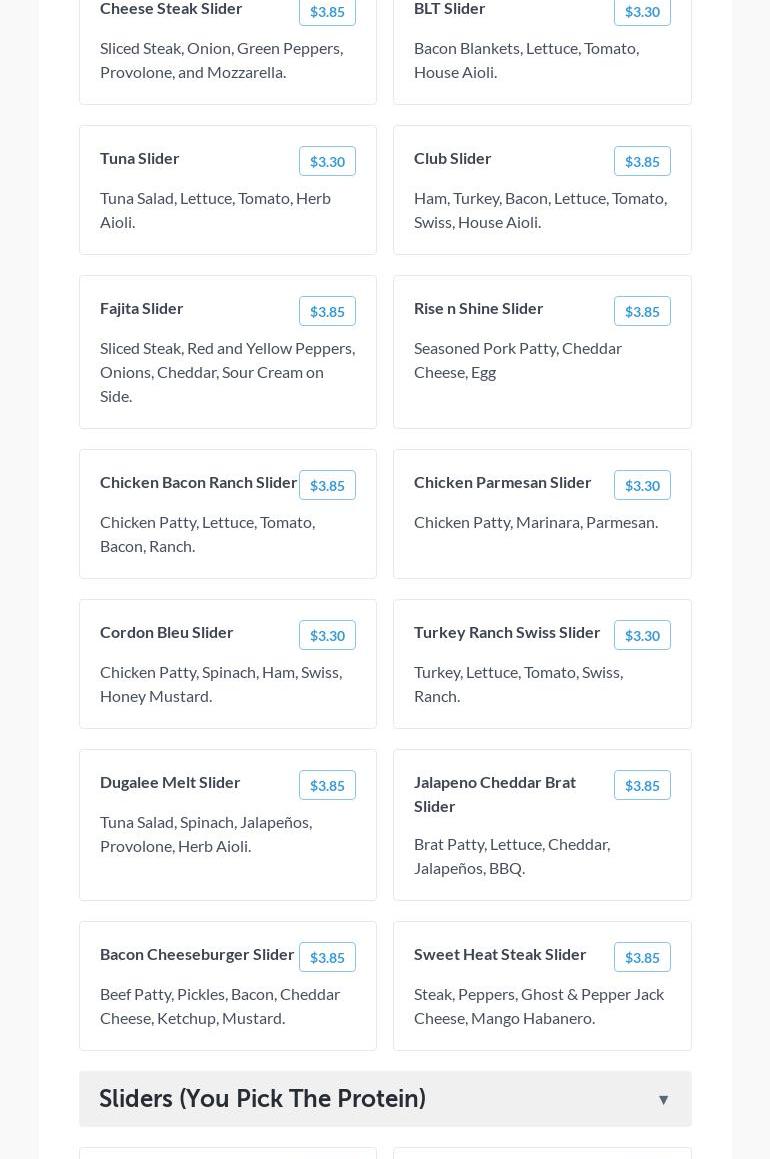Viewport: 770px width, 1159px height.
Task: Open the Fajita Slider item title
Action: click(x=142, y=308)
